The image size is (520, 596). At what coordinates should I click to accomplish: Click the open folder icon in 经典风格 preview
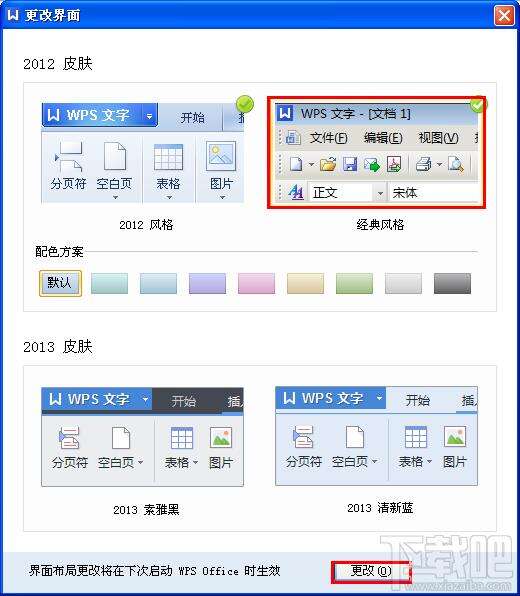point(328,165)
